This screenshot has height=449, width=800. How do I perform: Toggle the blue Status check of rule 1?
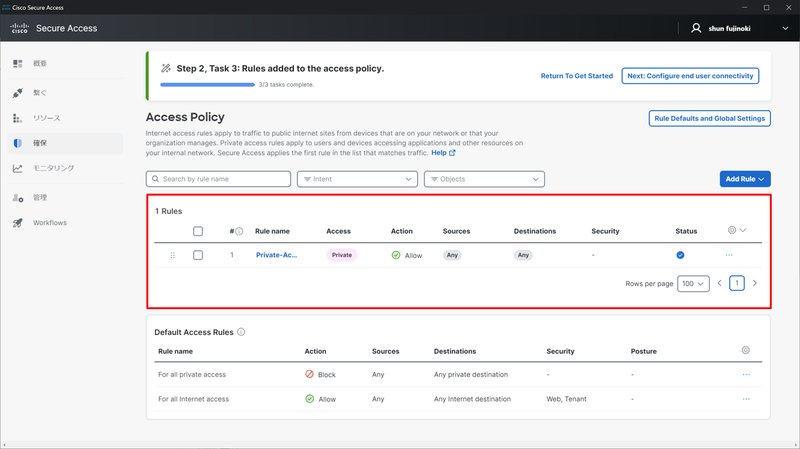coord(680,255)
